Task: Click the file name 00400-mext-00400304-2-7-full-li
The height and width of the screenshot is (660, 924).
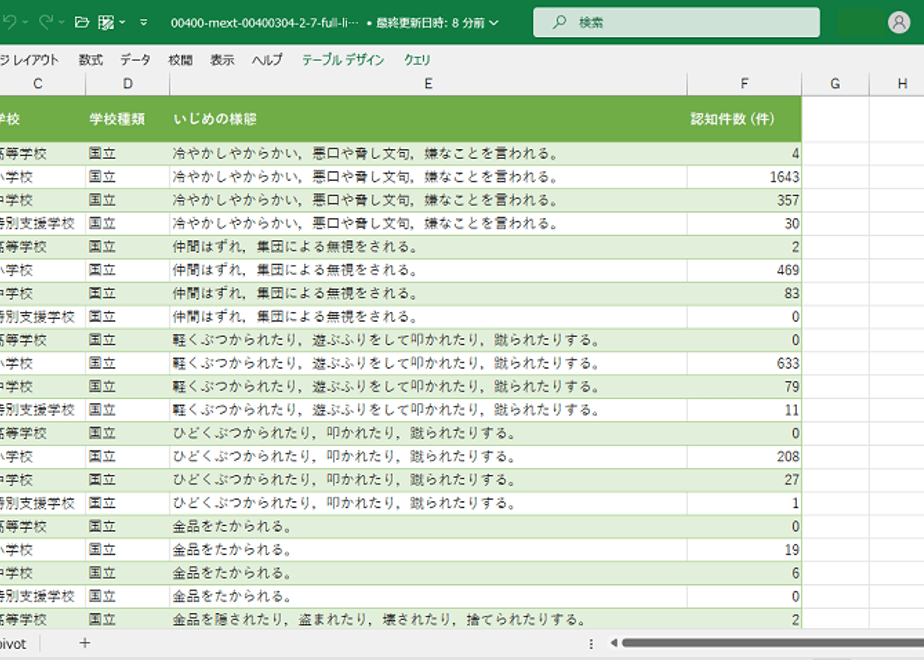Action: (x=264, y=23)
